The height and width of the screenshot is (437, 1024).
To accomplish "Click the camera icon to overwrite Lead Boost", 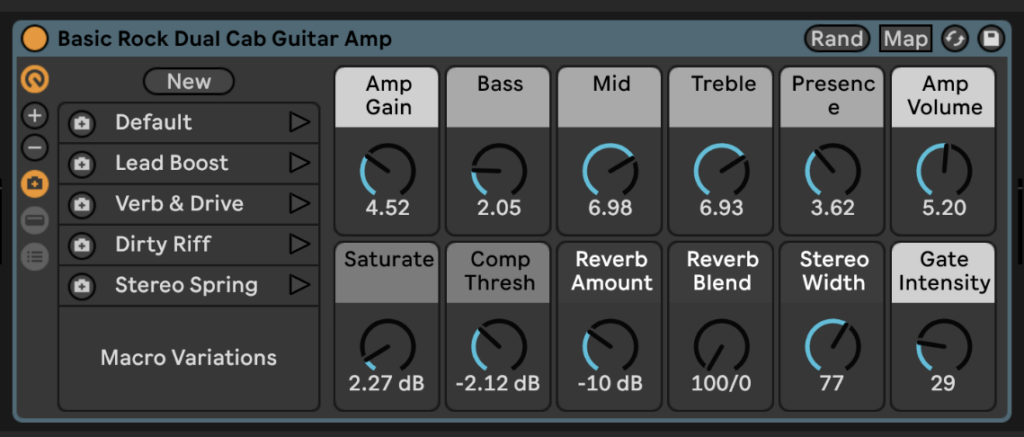I will coord(81,164).
